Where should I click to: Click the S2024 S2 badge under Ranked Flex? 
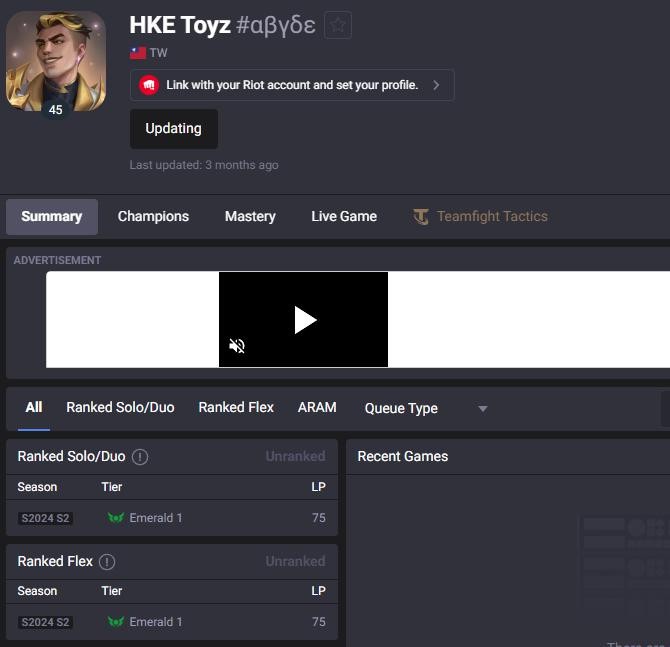click(45, 622)
